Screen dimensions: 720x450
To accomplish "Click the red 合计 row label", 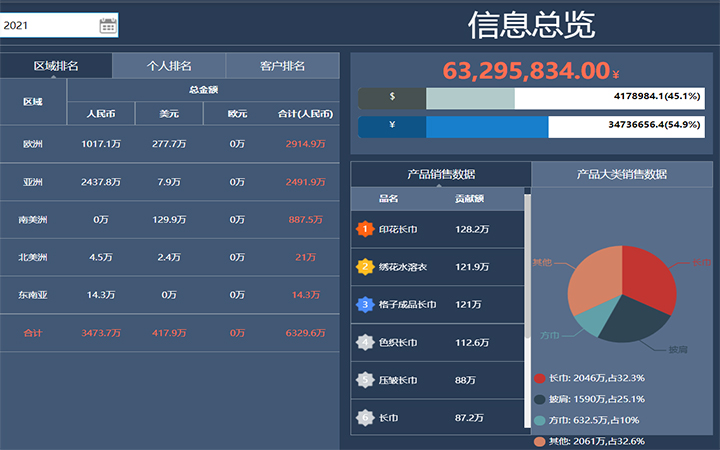I will coord(33,333).
